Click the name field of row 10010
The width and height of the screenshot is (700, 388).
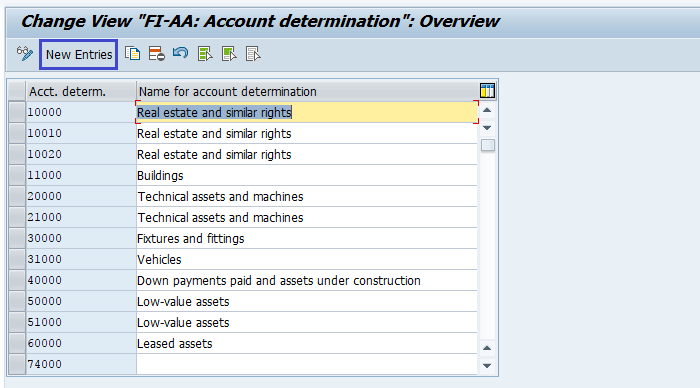(307, 133)
